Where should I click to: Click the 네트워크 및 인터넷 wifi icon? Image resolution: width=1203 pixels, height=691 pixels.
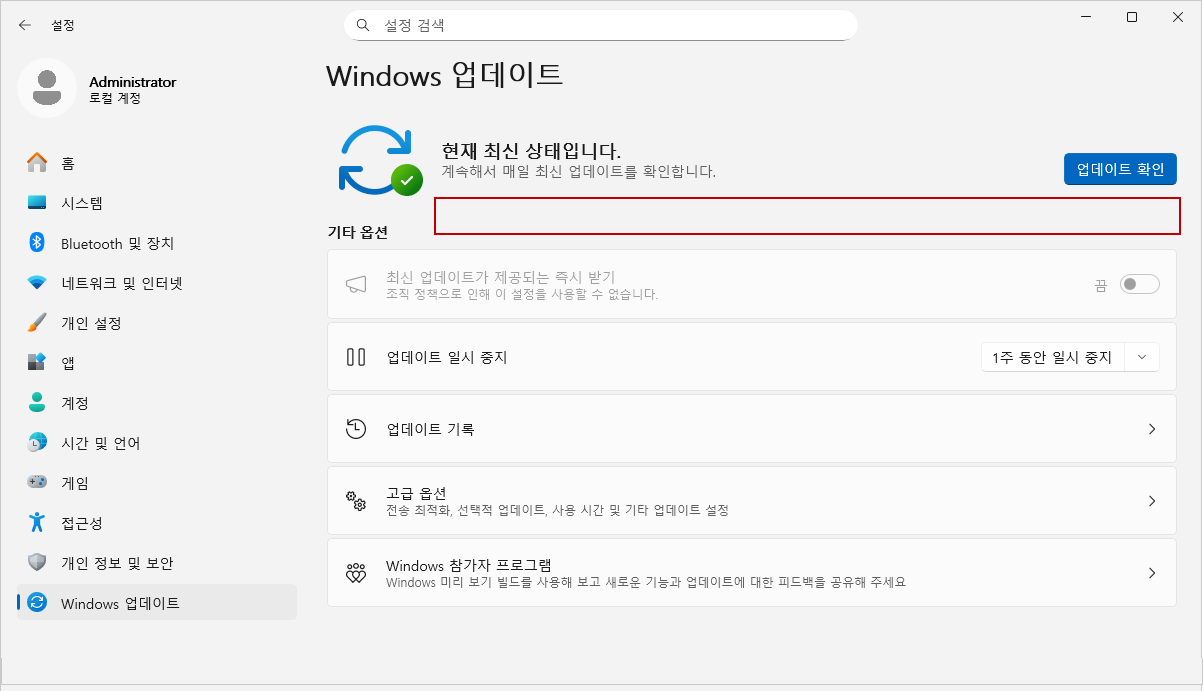[x=37, y=283]
